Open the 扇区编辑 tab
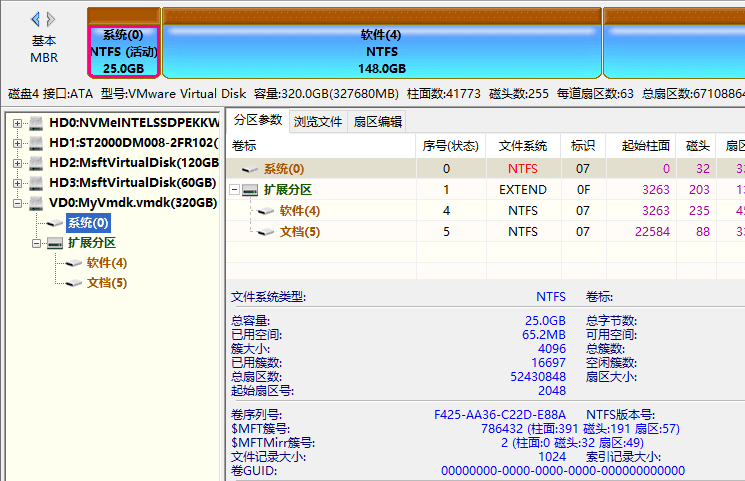Viewport: 745px width, 481px height. [378, 122]
